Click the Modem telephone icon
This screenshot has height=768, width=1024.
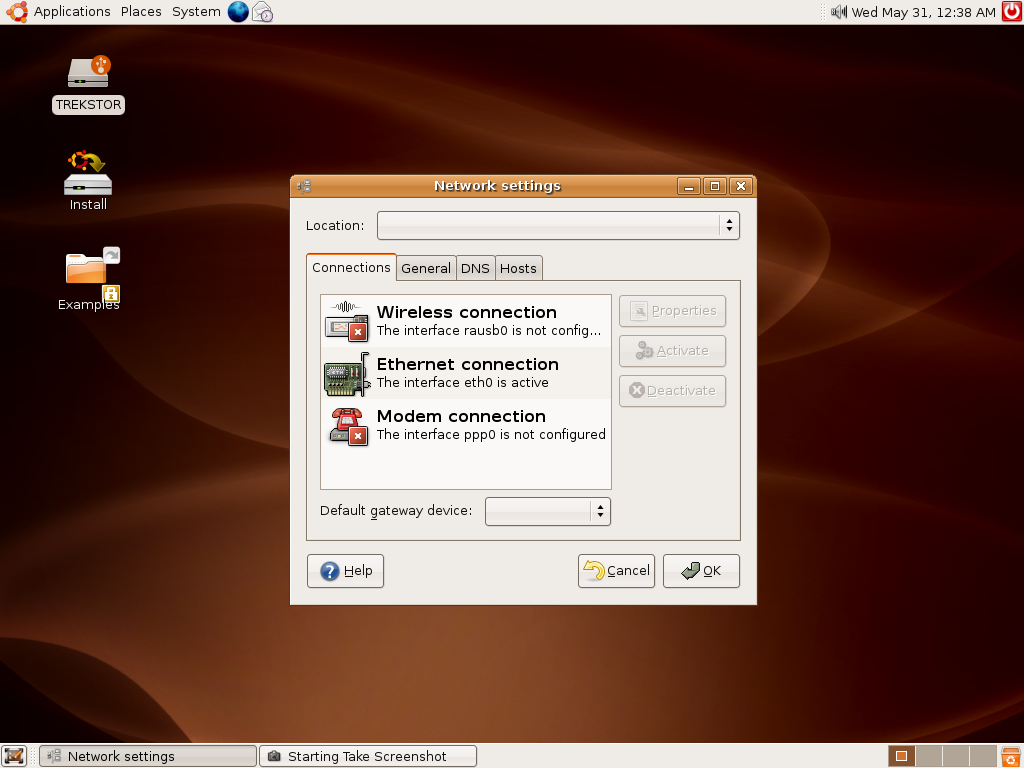click(x=347, y=426)
